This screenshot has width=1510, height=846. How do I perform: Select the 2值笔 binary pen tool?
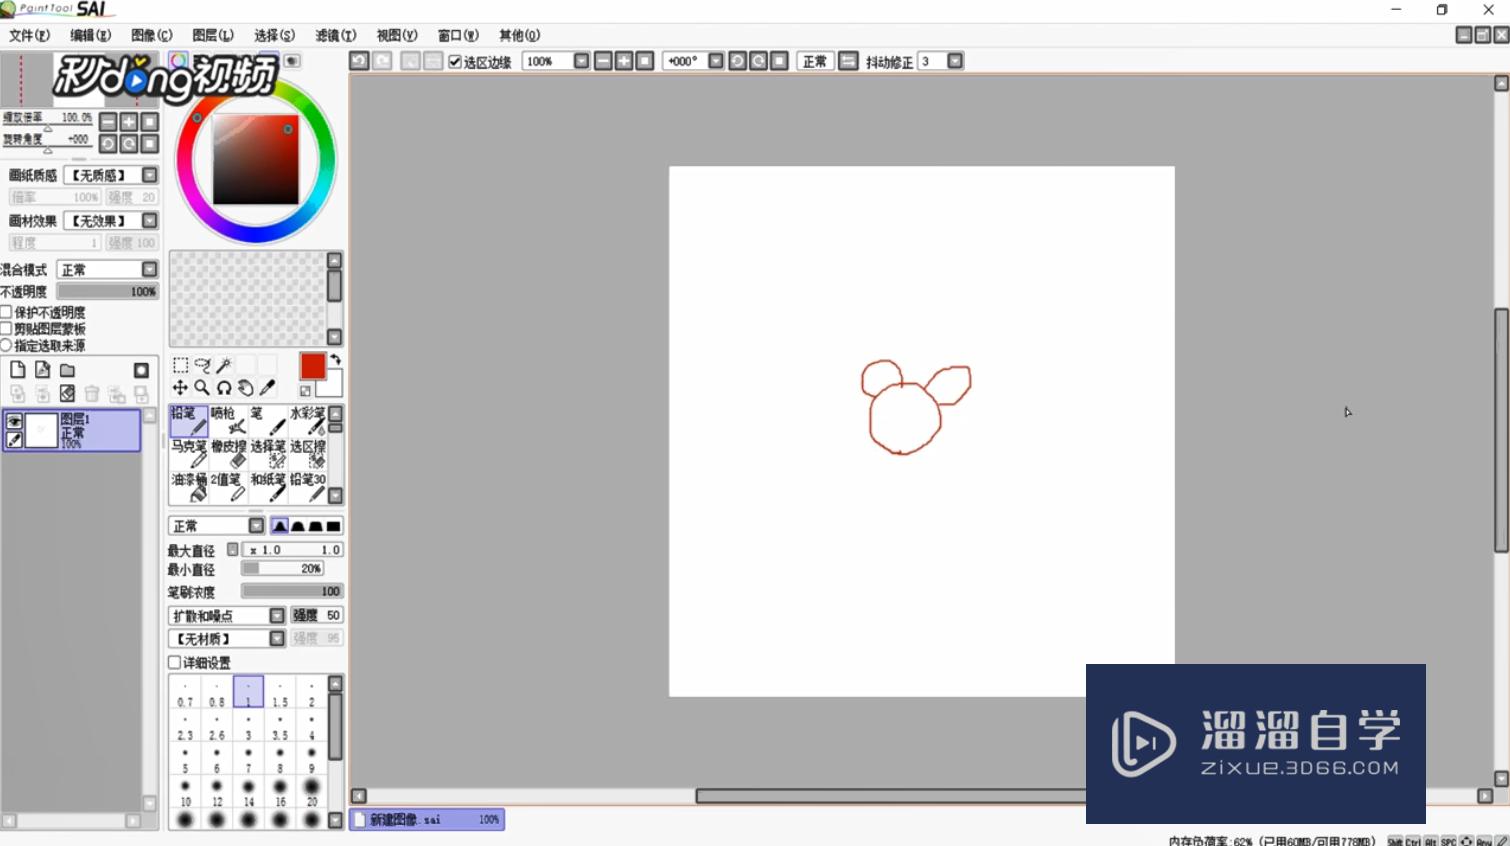tap(228, 487)
